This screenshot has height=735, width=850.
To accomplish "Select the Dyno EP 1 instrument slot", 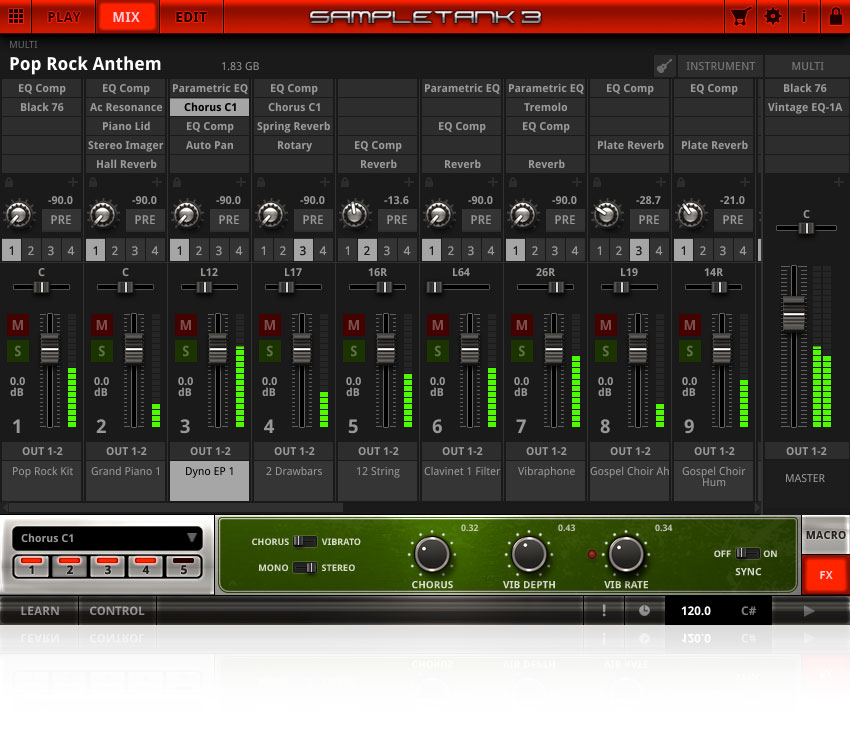I will 209,471.
